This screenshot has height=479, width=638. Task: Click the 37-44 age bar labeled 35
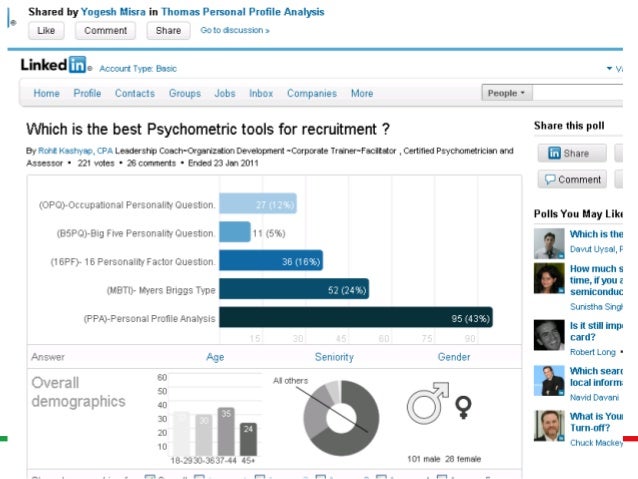[226, 431]
